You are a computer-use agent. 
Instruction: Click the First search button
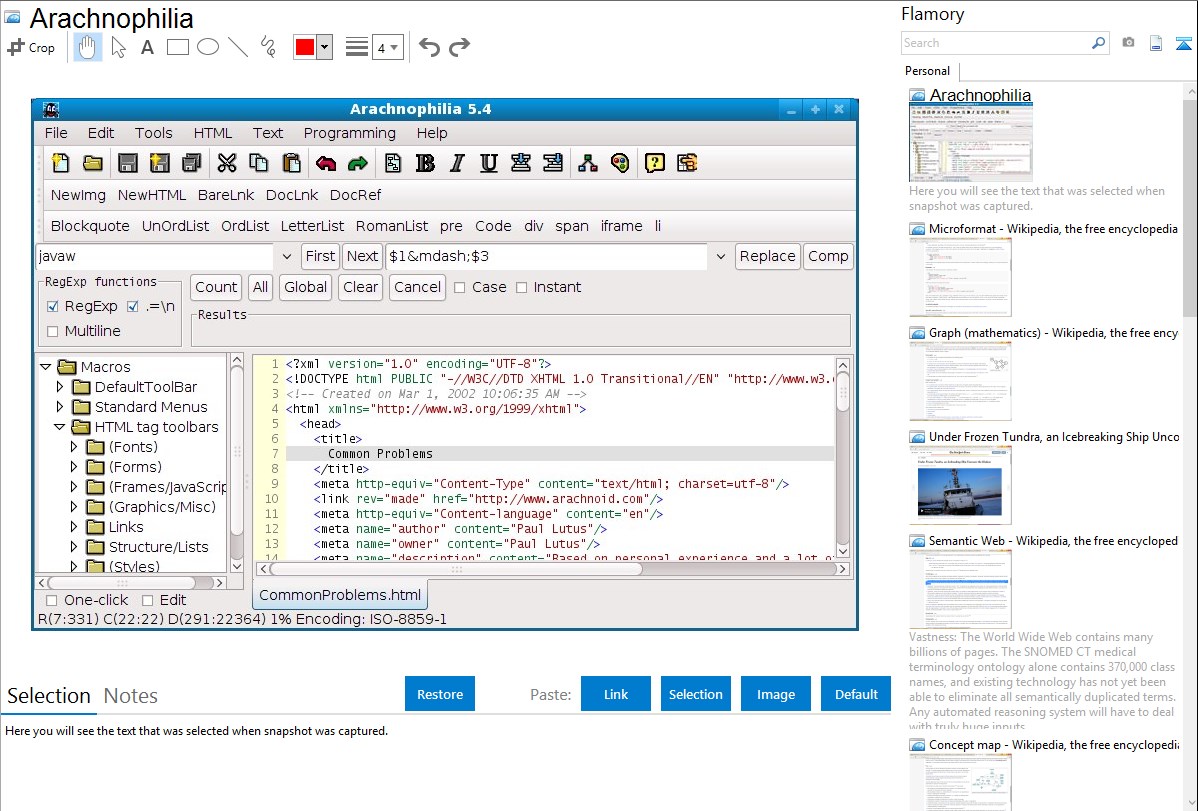(320, 257)
